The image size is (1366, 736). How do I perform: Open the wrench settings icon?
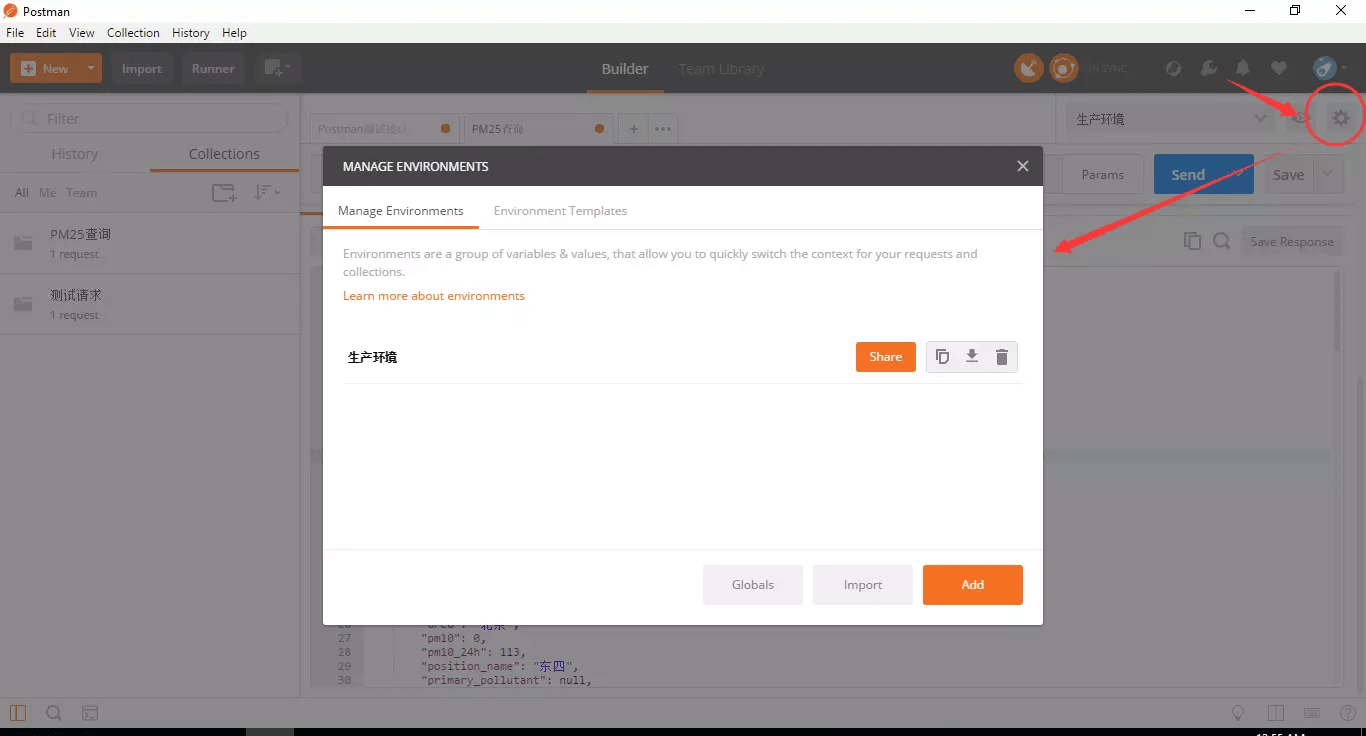tap(1209, 68)
